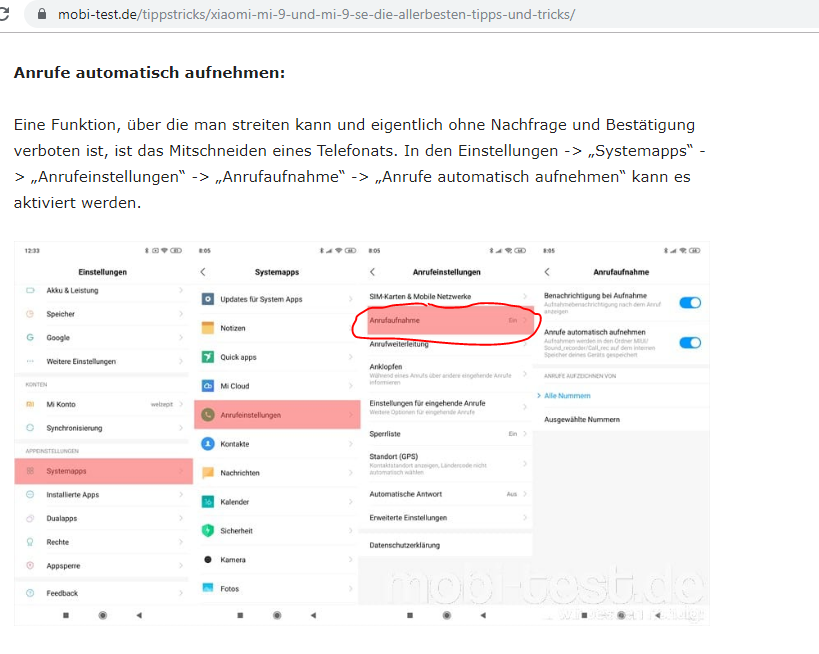
Task: Click the Akku & Leistung battery icon
Action: tap(30, 290)
